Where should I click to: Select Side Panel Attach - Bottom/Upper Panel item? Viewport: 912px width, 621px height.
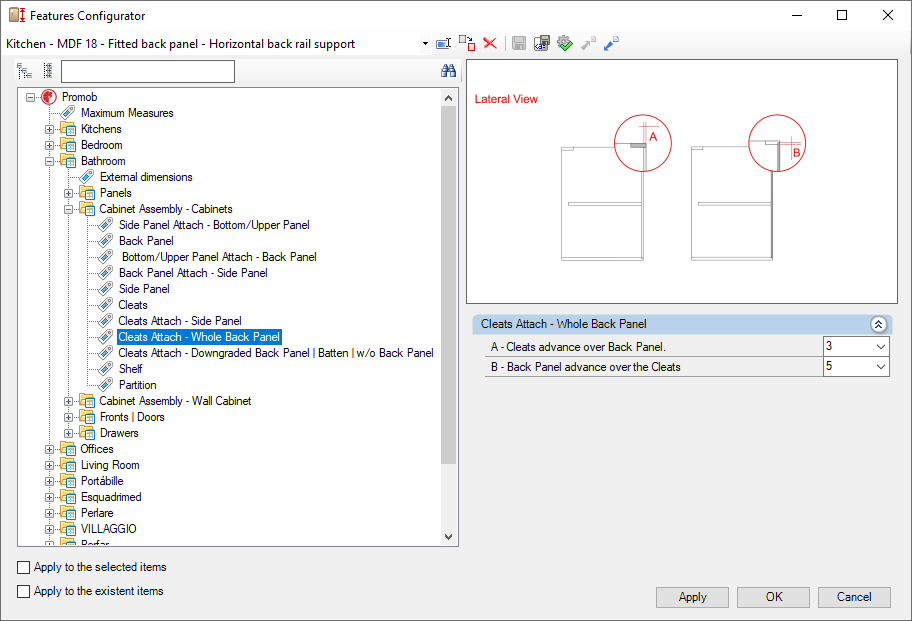[214, 225]
